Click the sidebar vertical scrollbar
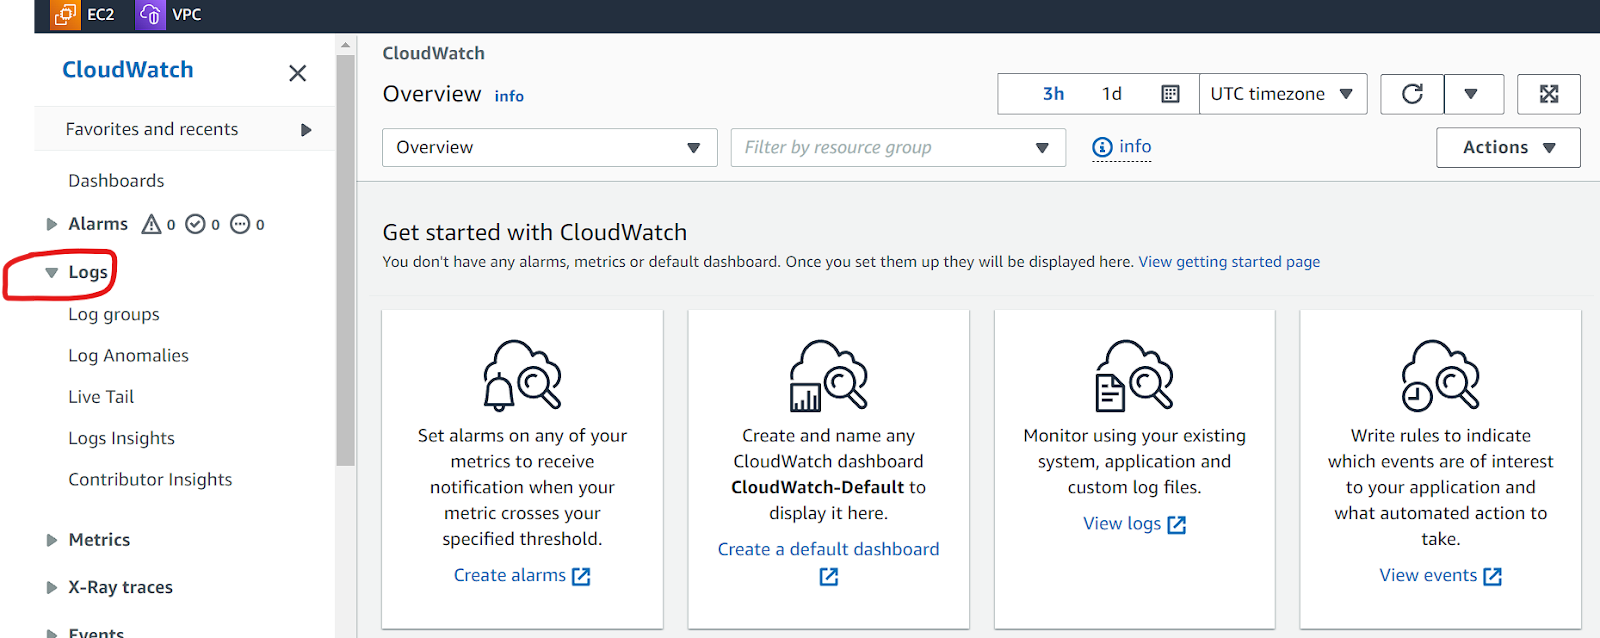 (x=345, y=260)
